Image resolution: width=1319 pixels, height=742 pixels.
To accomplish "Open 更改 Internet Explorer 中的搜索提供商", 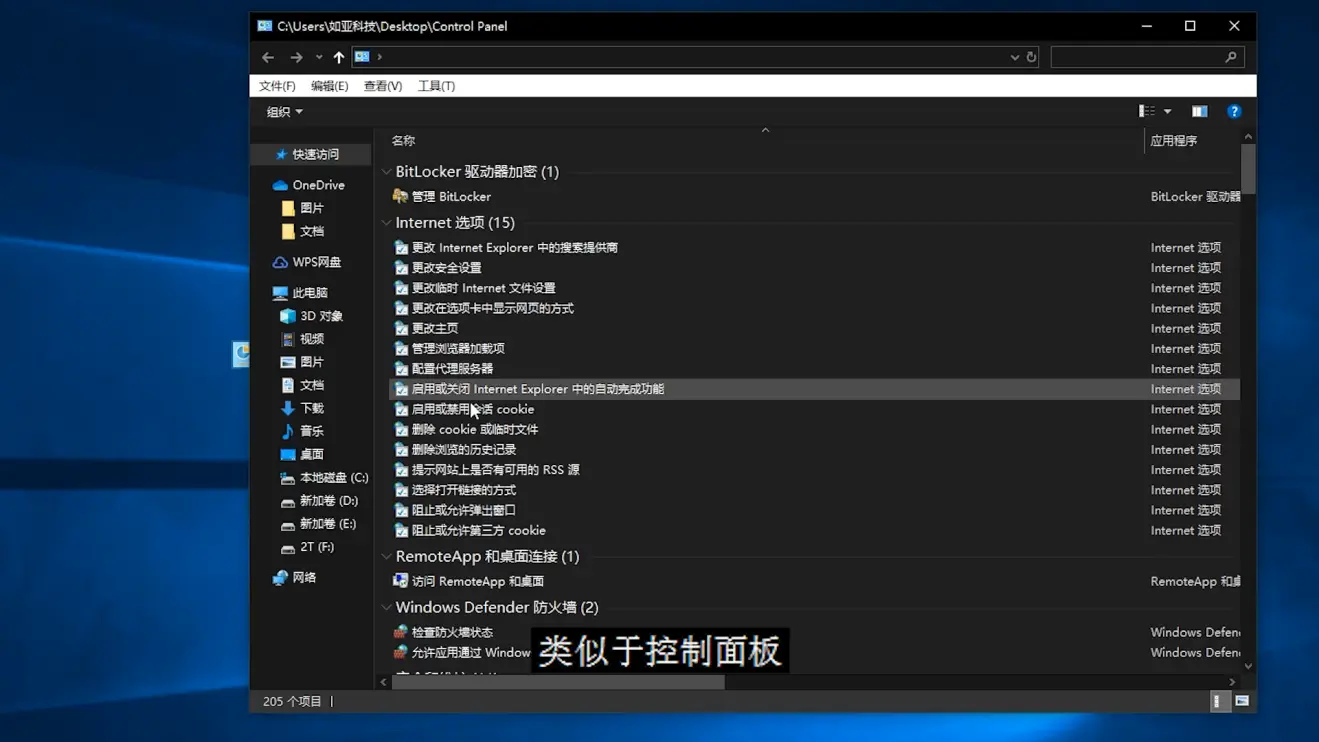I will pyautogui.click(x=514, y=248).
